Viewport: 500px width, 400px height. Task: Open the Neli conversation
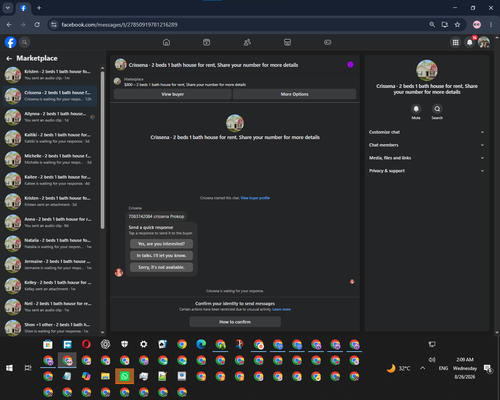[50, 307]
